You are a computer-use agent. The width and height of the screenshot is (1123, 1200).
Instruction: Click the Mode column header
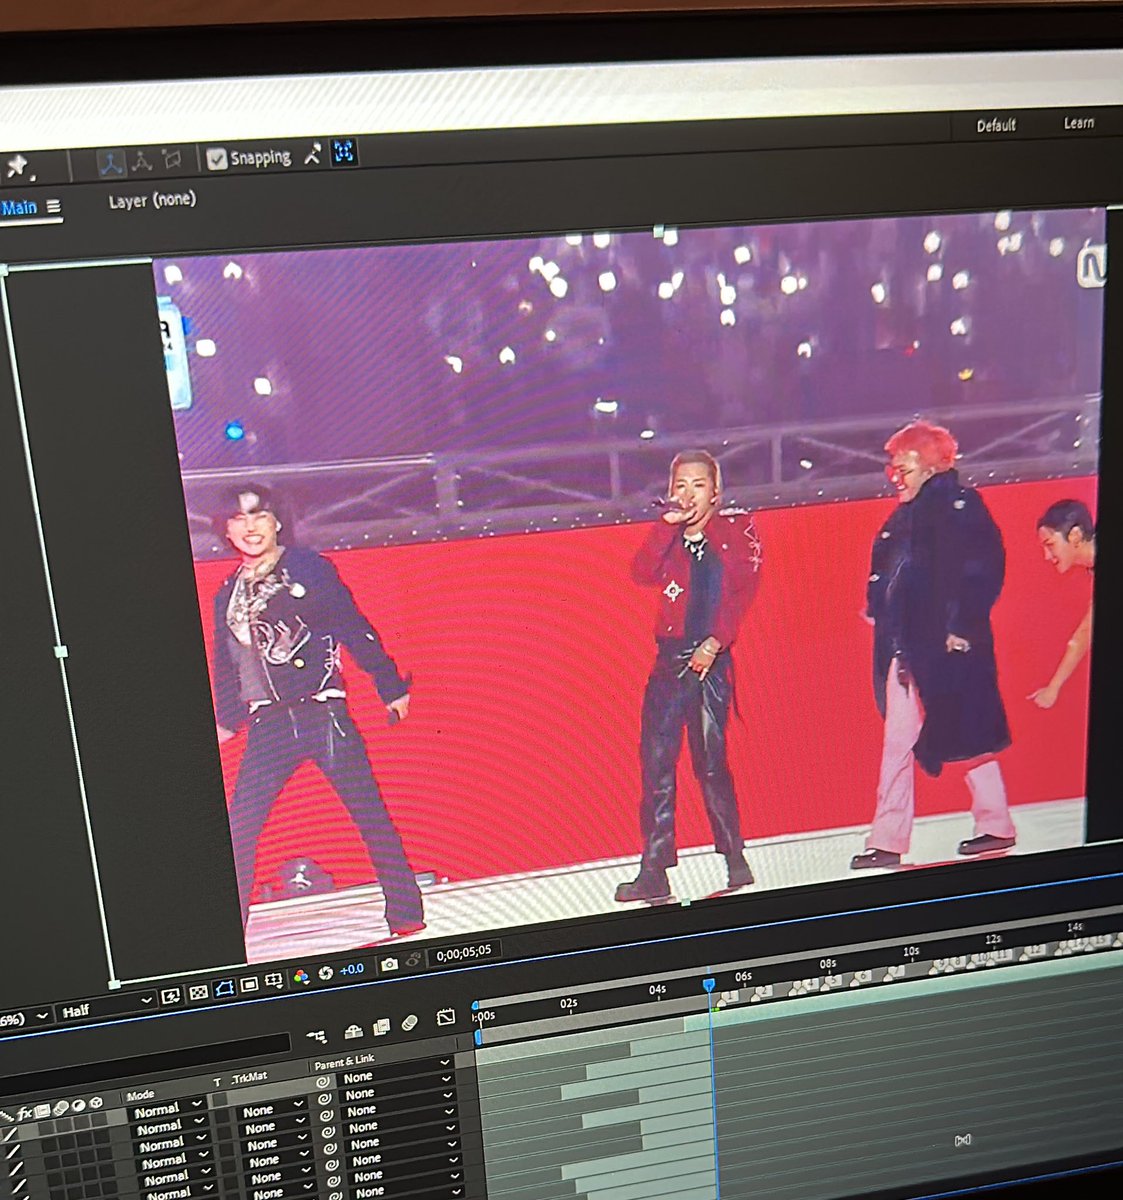[x=141, y=1096]
